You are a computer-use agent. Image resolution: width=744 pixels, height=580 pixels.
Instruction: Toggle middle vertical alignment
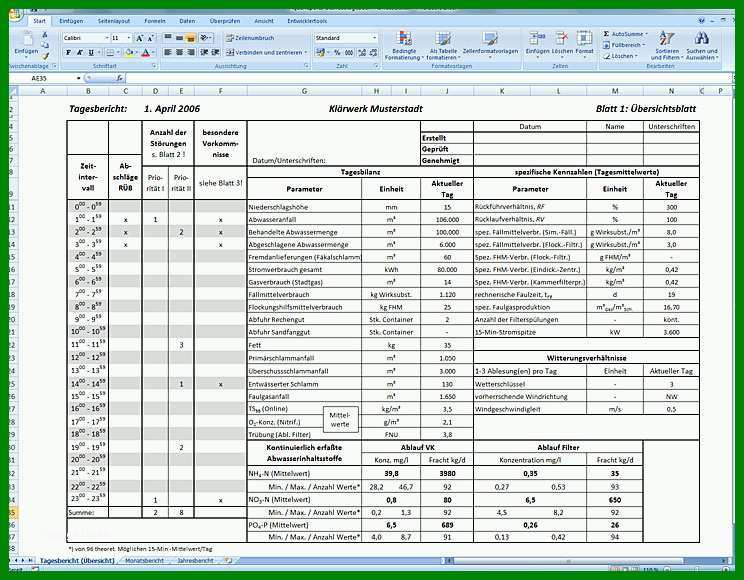click(x=179, y=37)
